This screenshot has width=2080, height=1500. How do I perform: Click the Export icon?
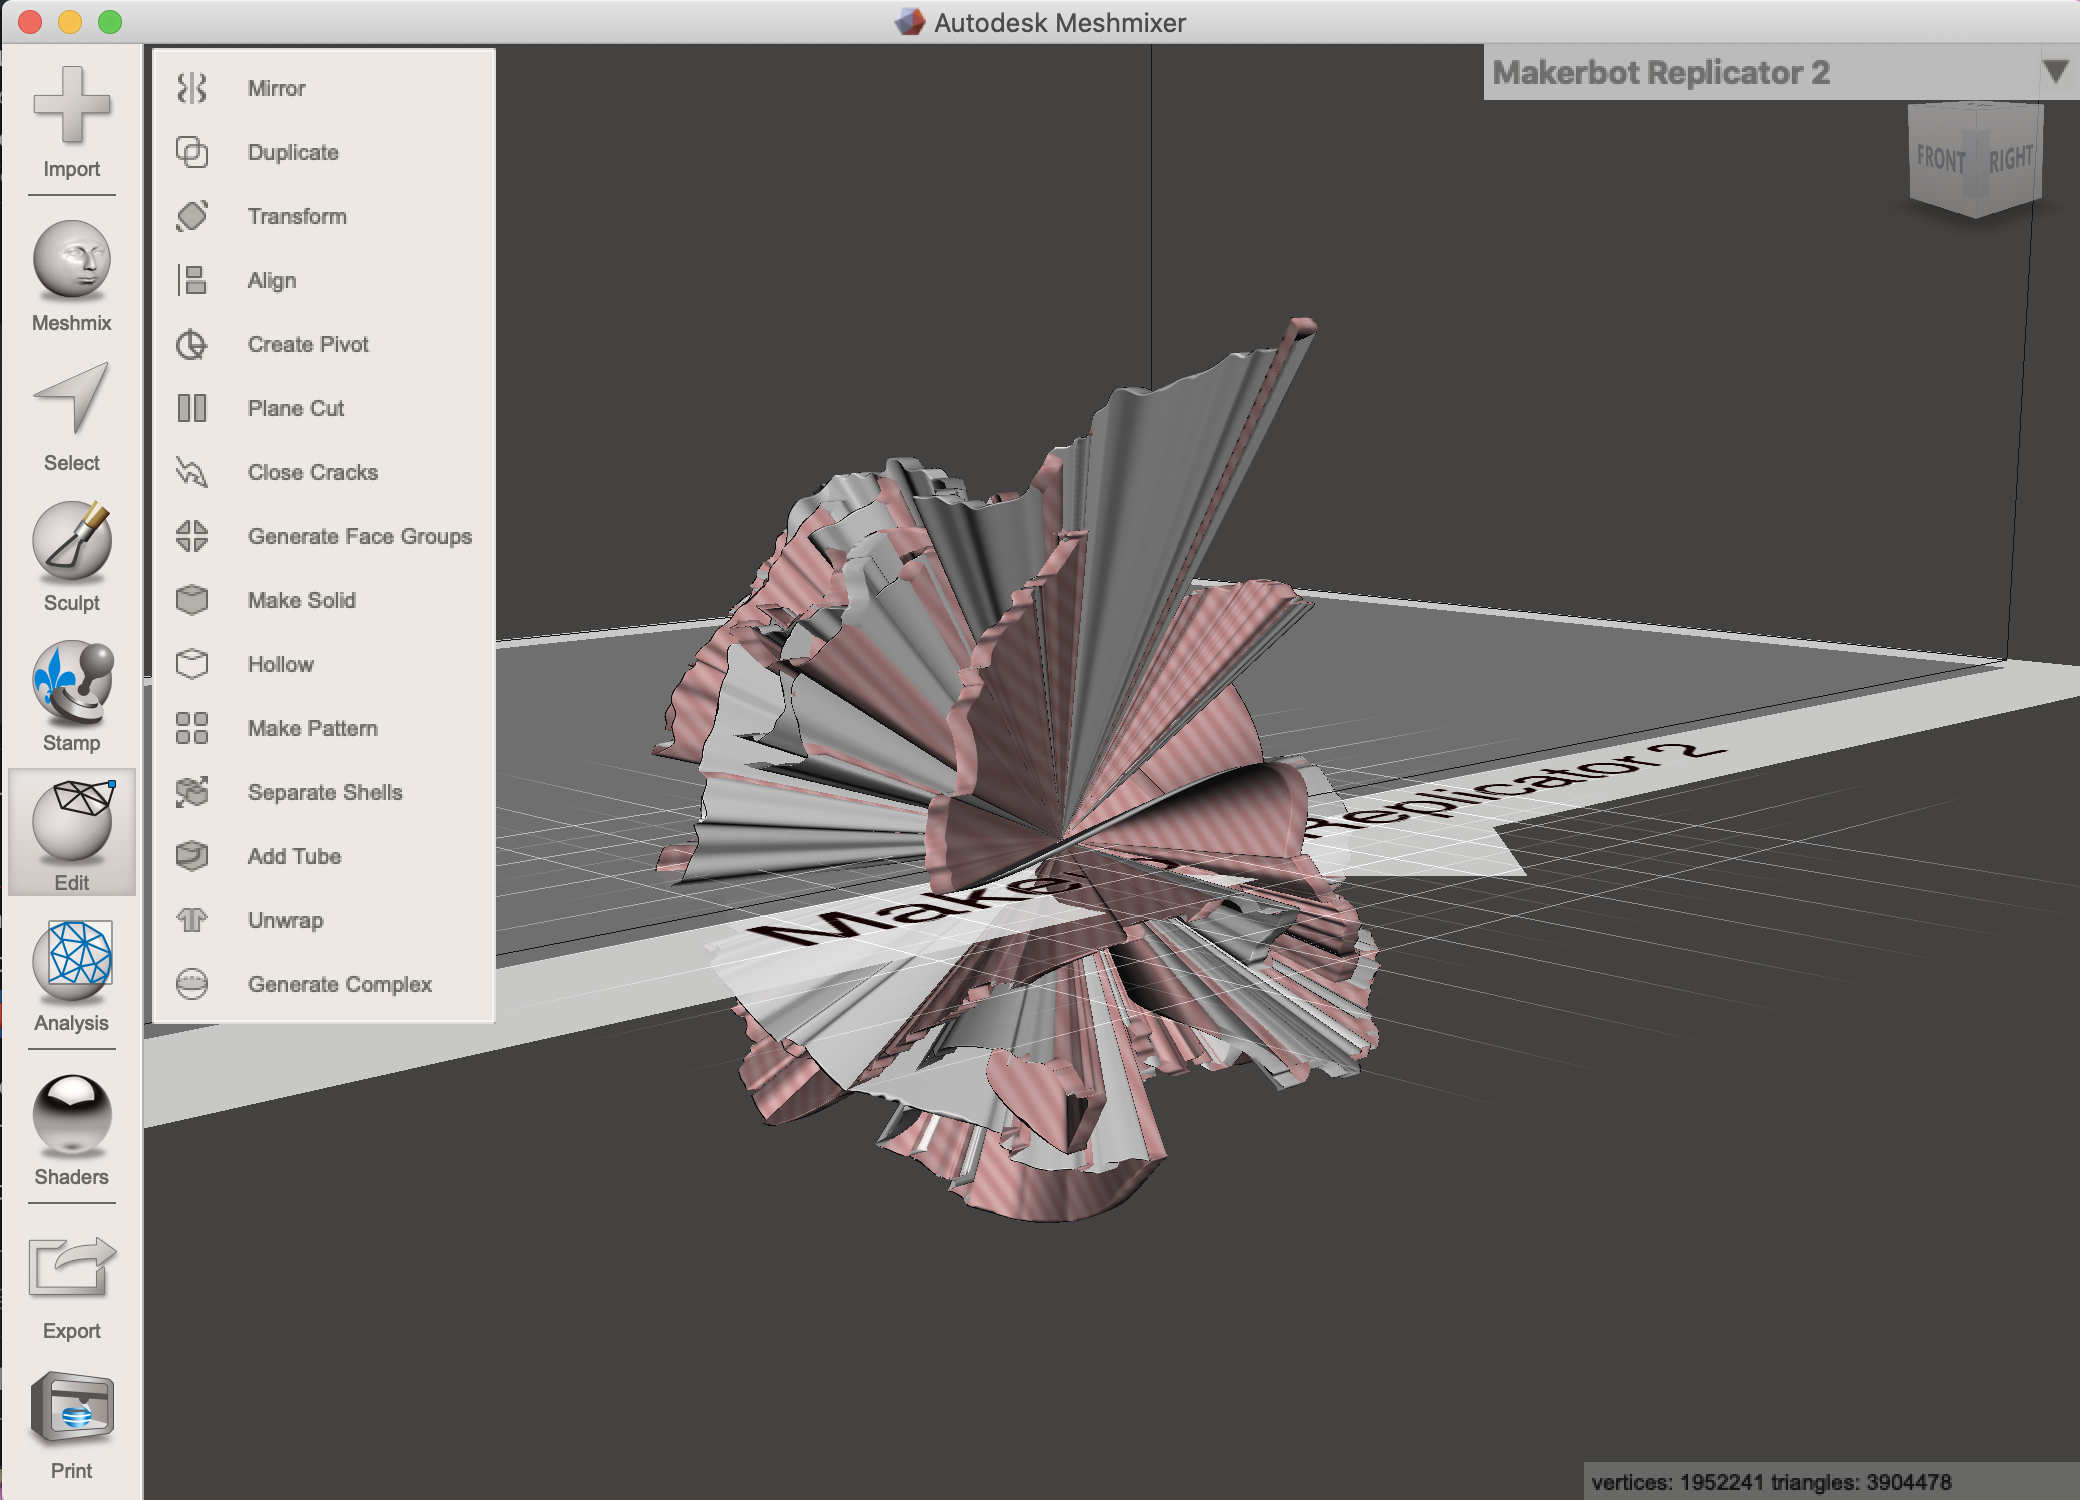pos(71,1267)
